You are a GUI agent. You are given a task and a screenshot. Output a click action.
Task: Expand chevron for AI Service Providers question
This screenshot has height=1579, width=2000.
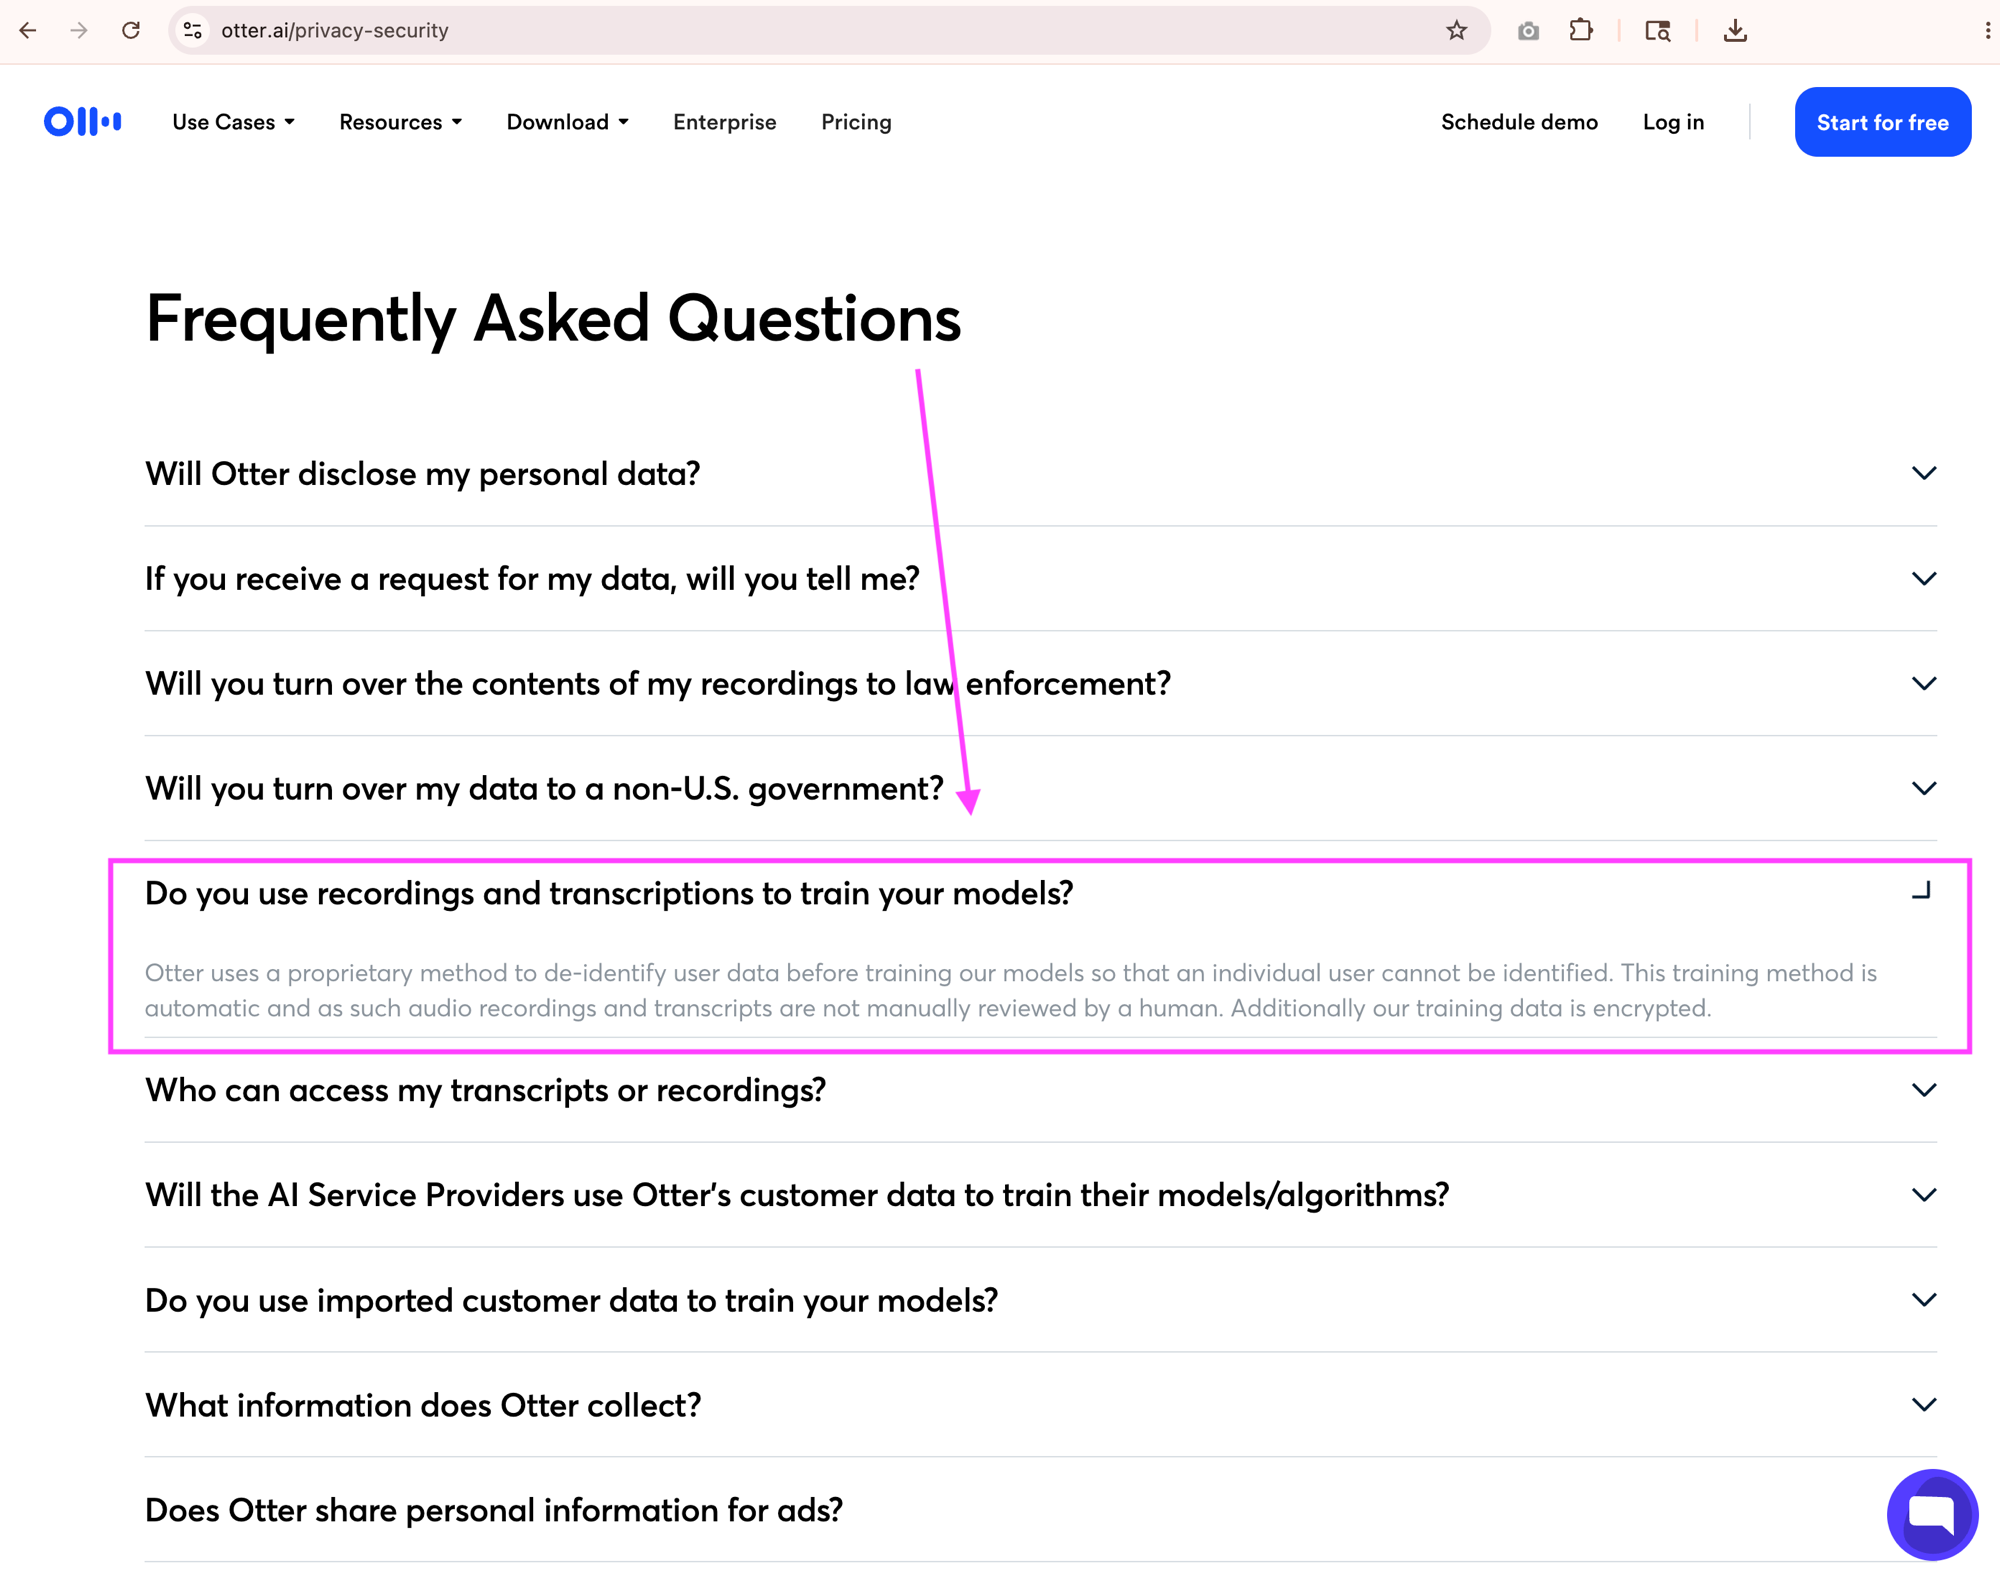[x=1923, y=1195]
